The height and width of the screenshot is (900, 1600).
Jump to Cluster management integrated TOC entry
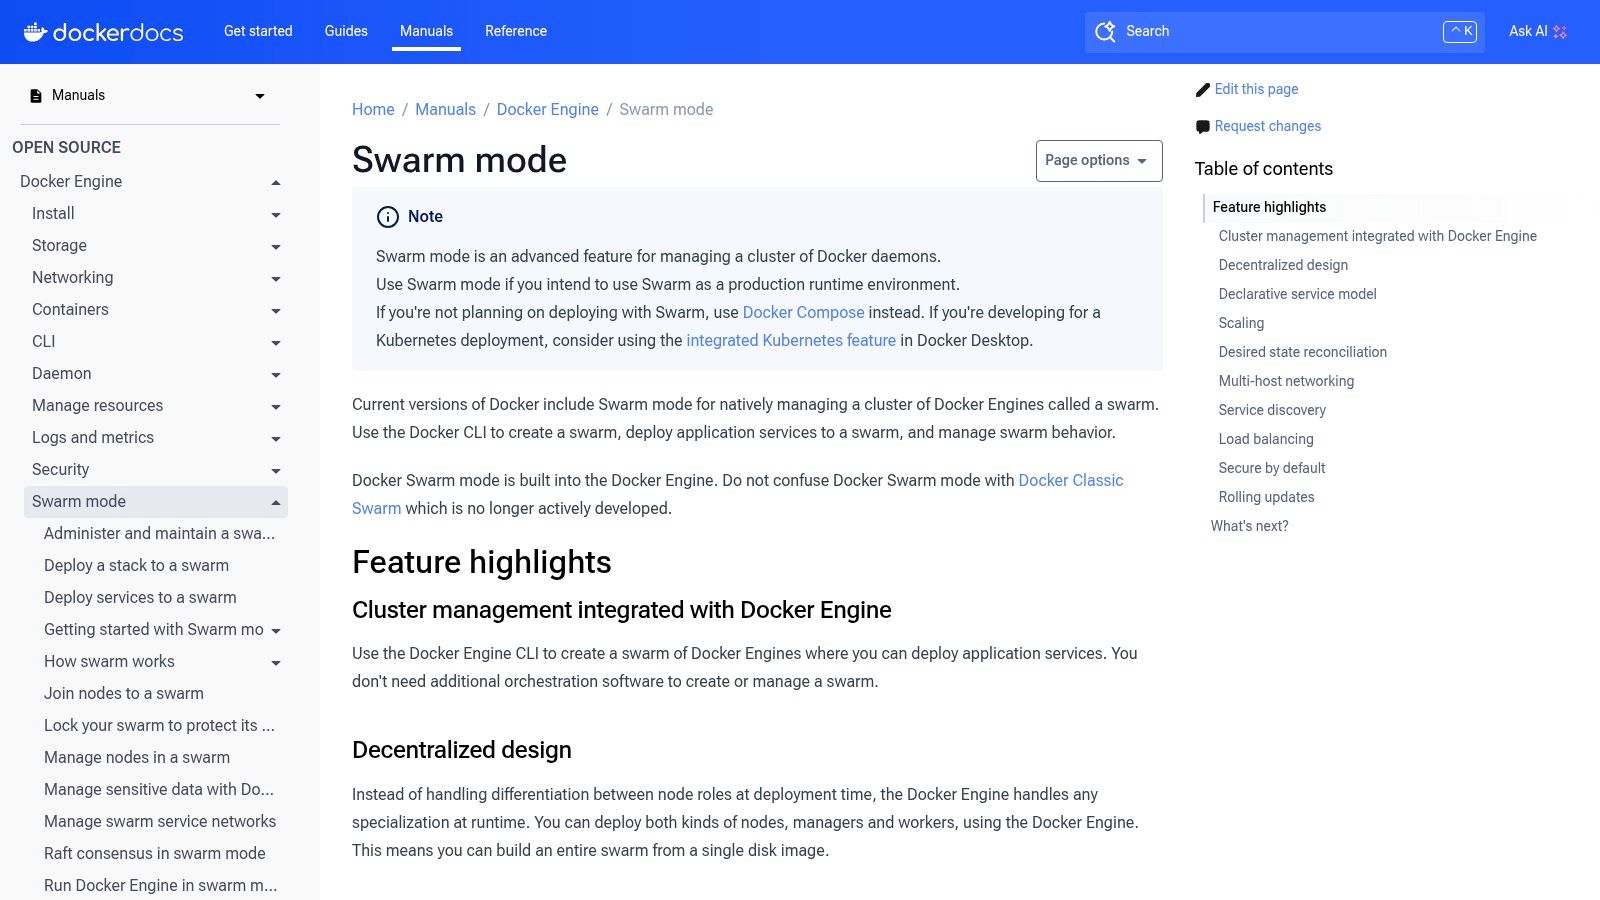tap(1377, 236)
